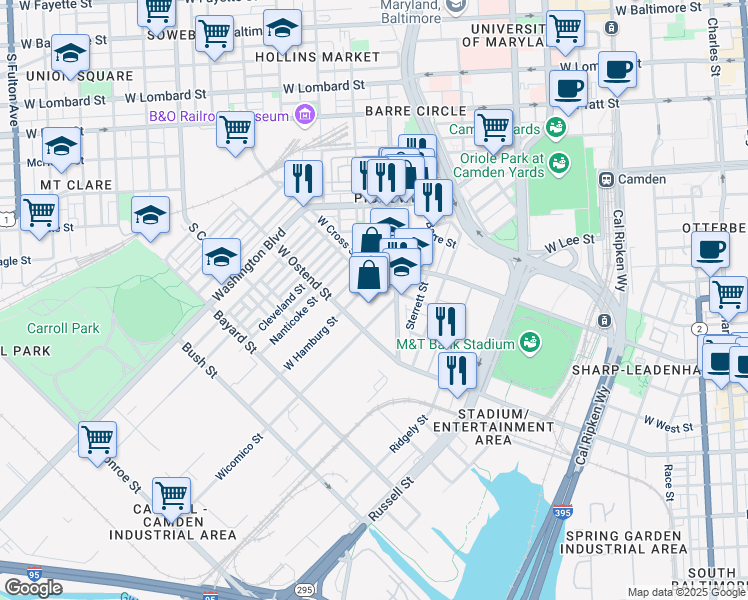748x600 pixels.
Task: Click the Interstate 395 highway shield
Action: pyautogui.click(x=562, y=512)
